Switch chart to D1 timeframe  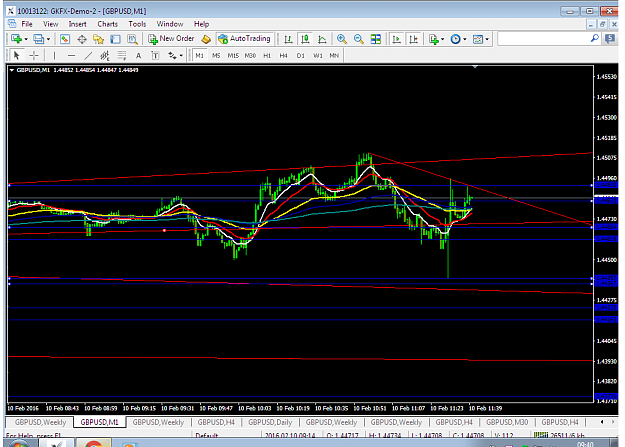coord(301,56)
